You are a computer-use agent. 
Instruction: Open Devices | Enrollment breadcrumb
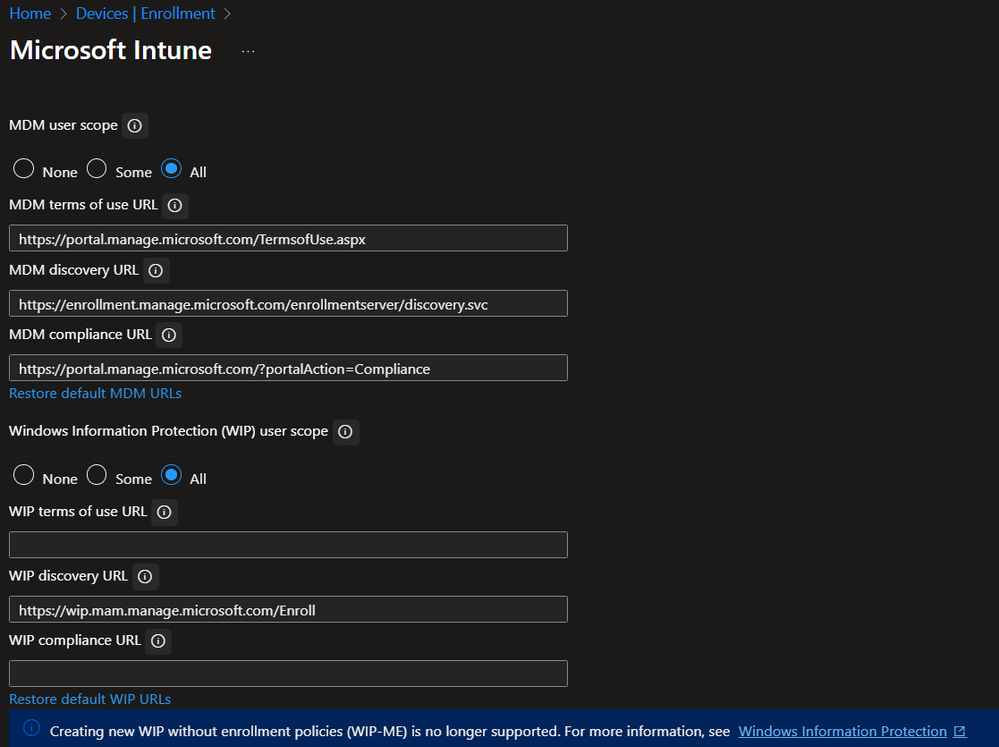point(145,13)
